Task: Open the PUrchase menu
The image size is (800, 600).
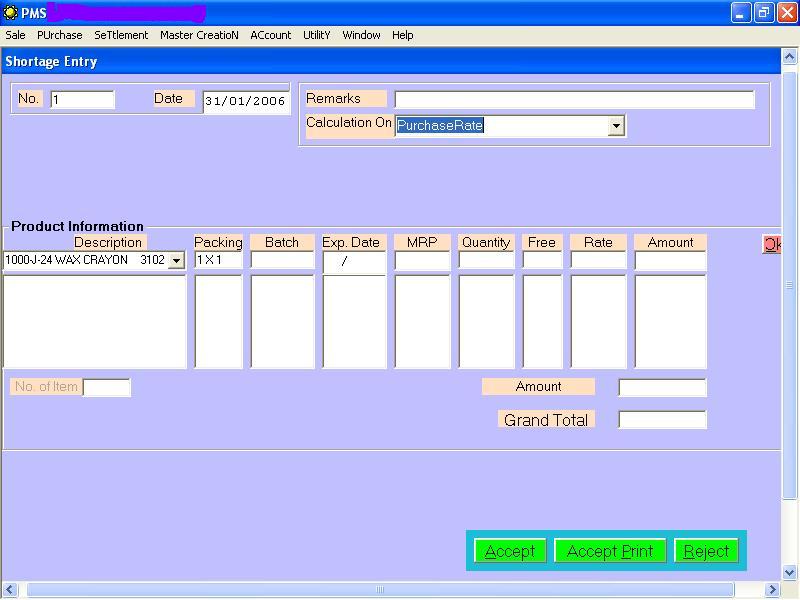Action: 59,35
